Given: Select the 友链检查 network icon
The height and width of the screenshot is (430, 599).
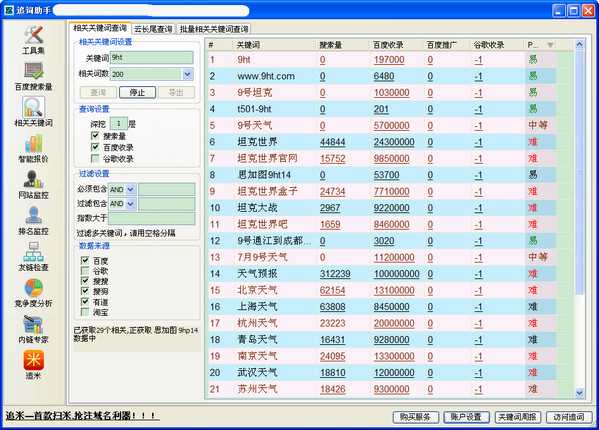Looking at the screenshot, I should 34,252.
